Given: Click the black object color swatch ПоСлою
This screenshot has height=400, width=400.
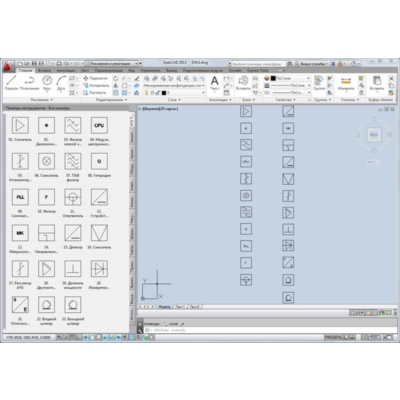Looking at the screenshot, I should coord(273,78).
